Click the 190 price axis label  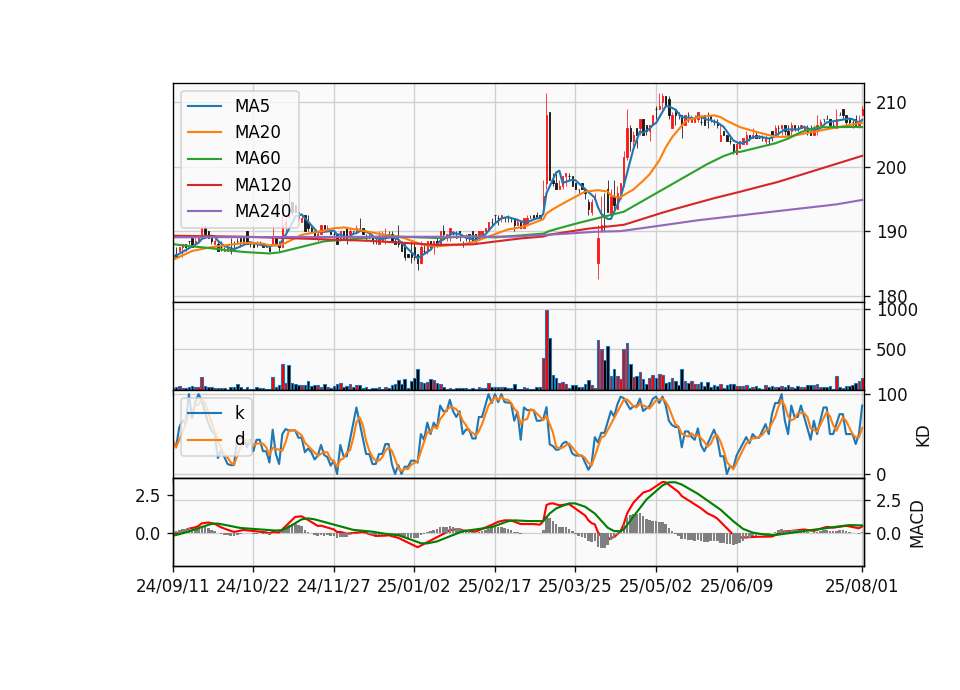pyautogui.click(x=891, y=232)
